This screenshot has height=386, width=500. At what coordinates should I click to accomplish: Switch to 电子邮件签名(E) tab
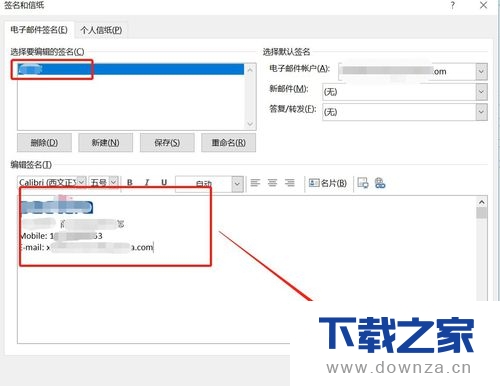[x=39, y=30]
